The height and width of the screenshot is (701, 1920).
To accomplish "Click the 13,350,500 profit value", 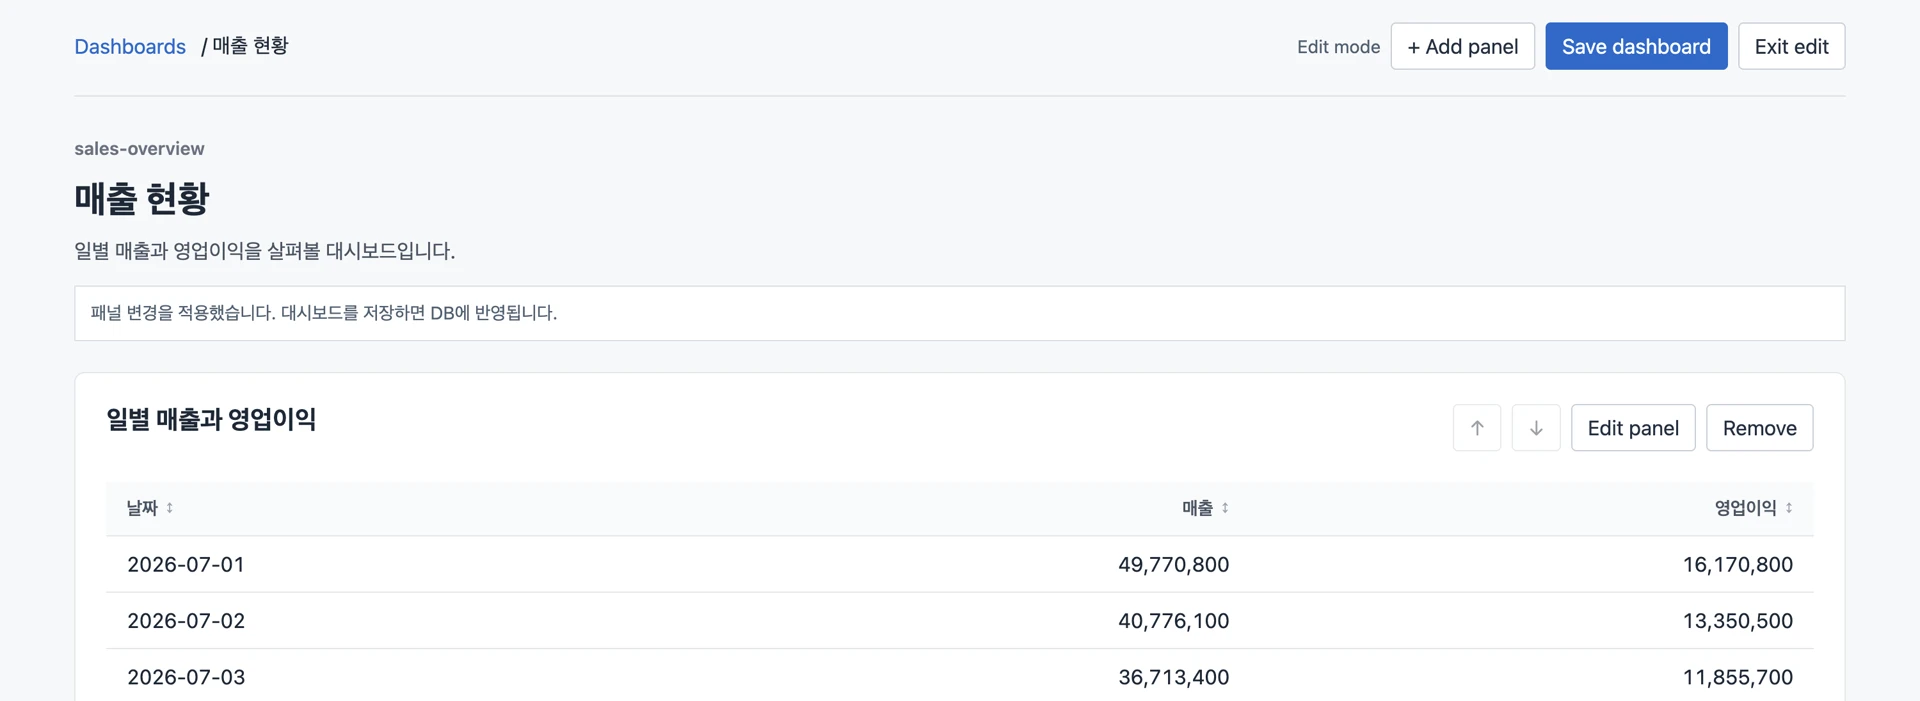I will pyautogui.click(x=1737, y=621).
